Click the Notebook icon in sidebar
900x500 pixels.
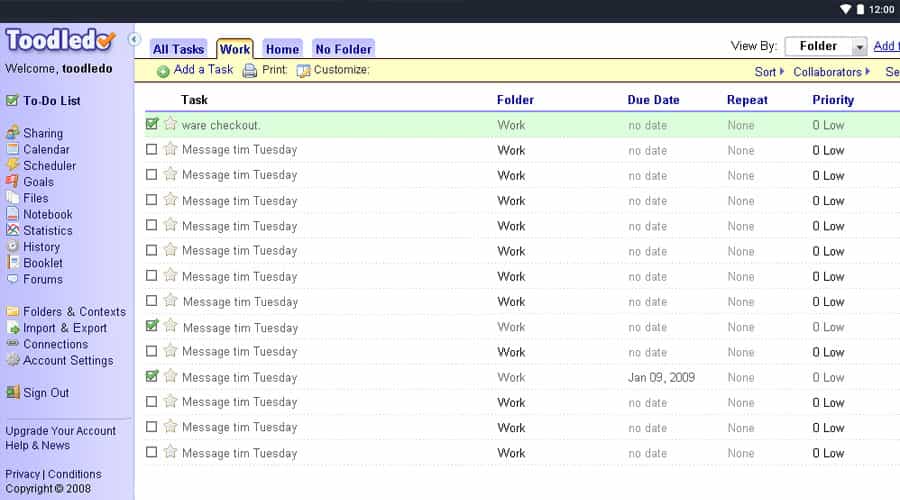(13, 214)
